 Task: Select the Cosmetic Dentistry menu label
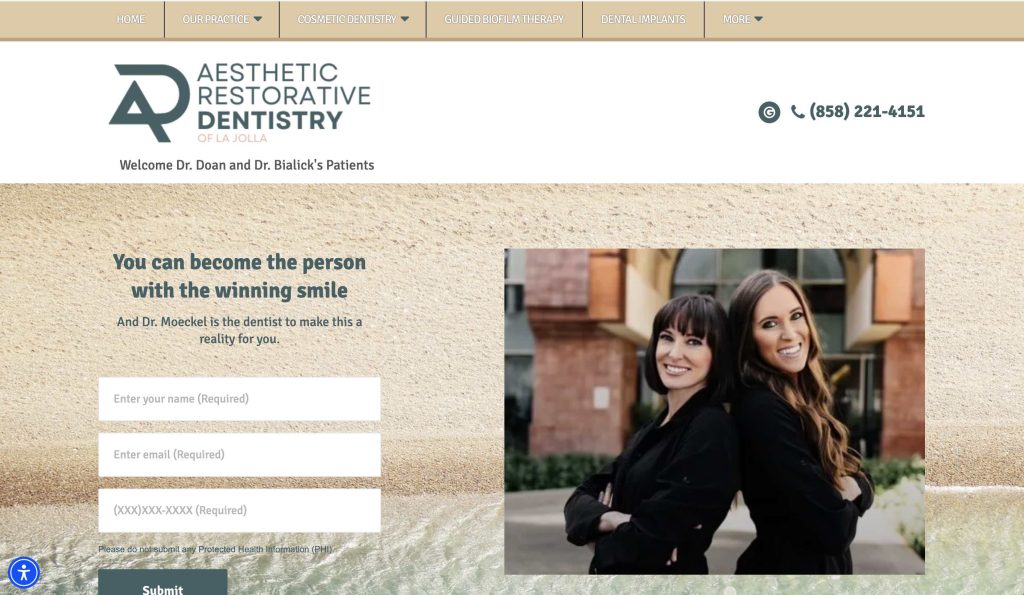point(347,19)
